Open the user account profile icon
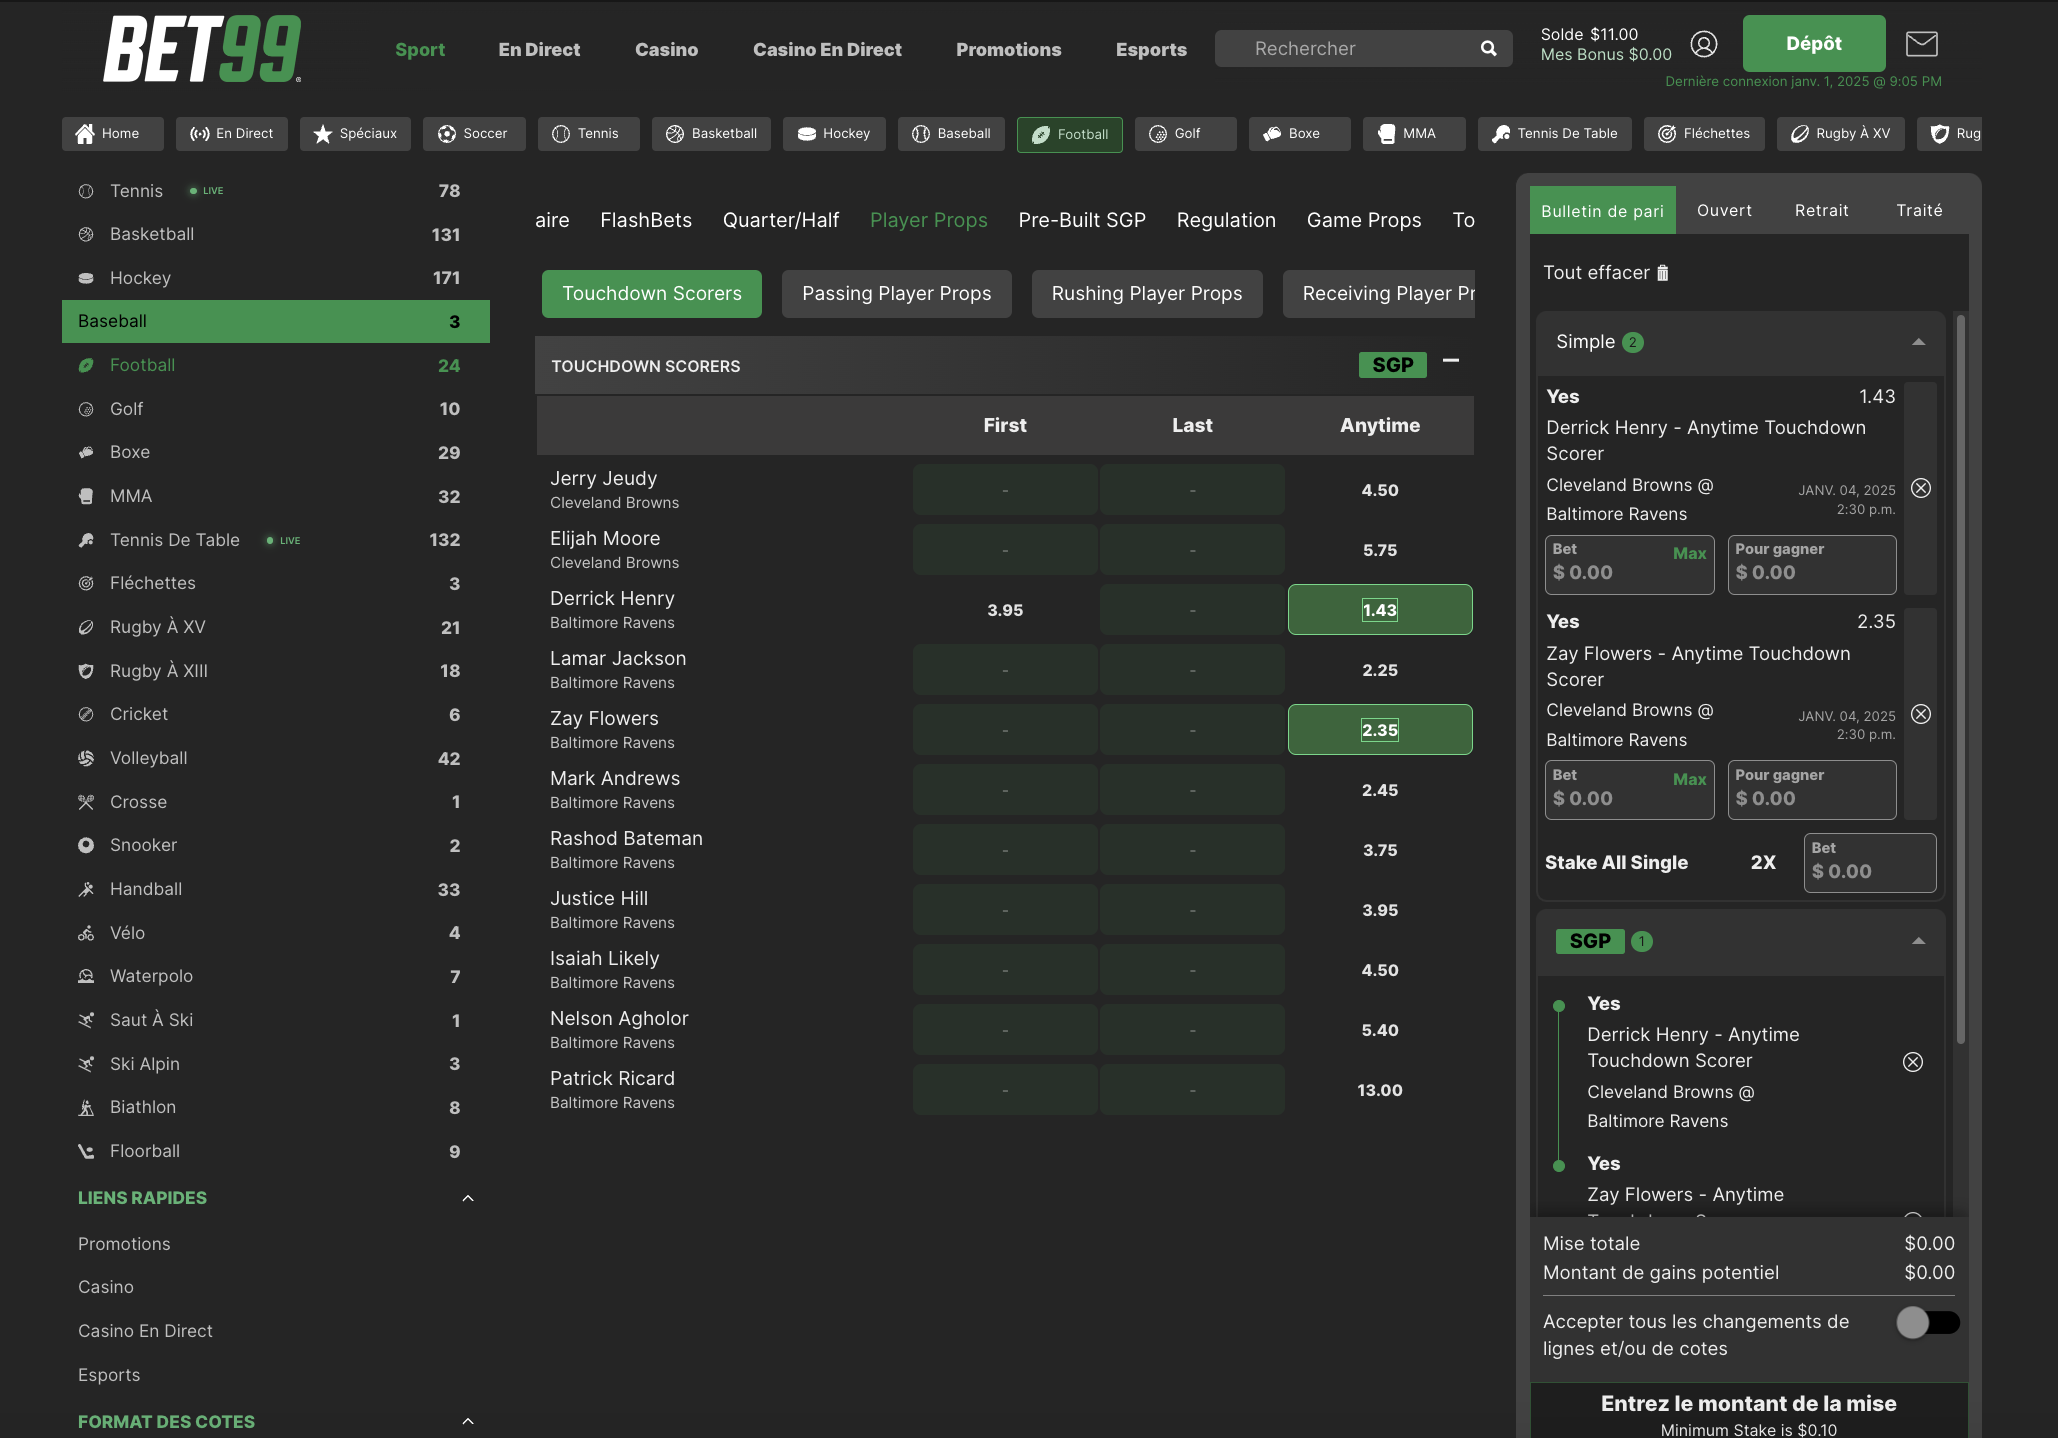 pos(1704,44)
